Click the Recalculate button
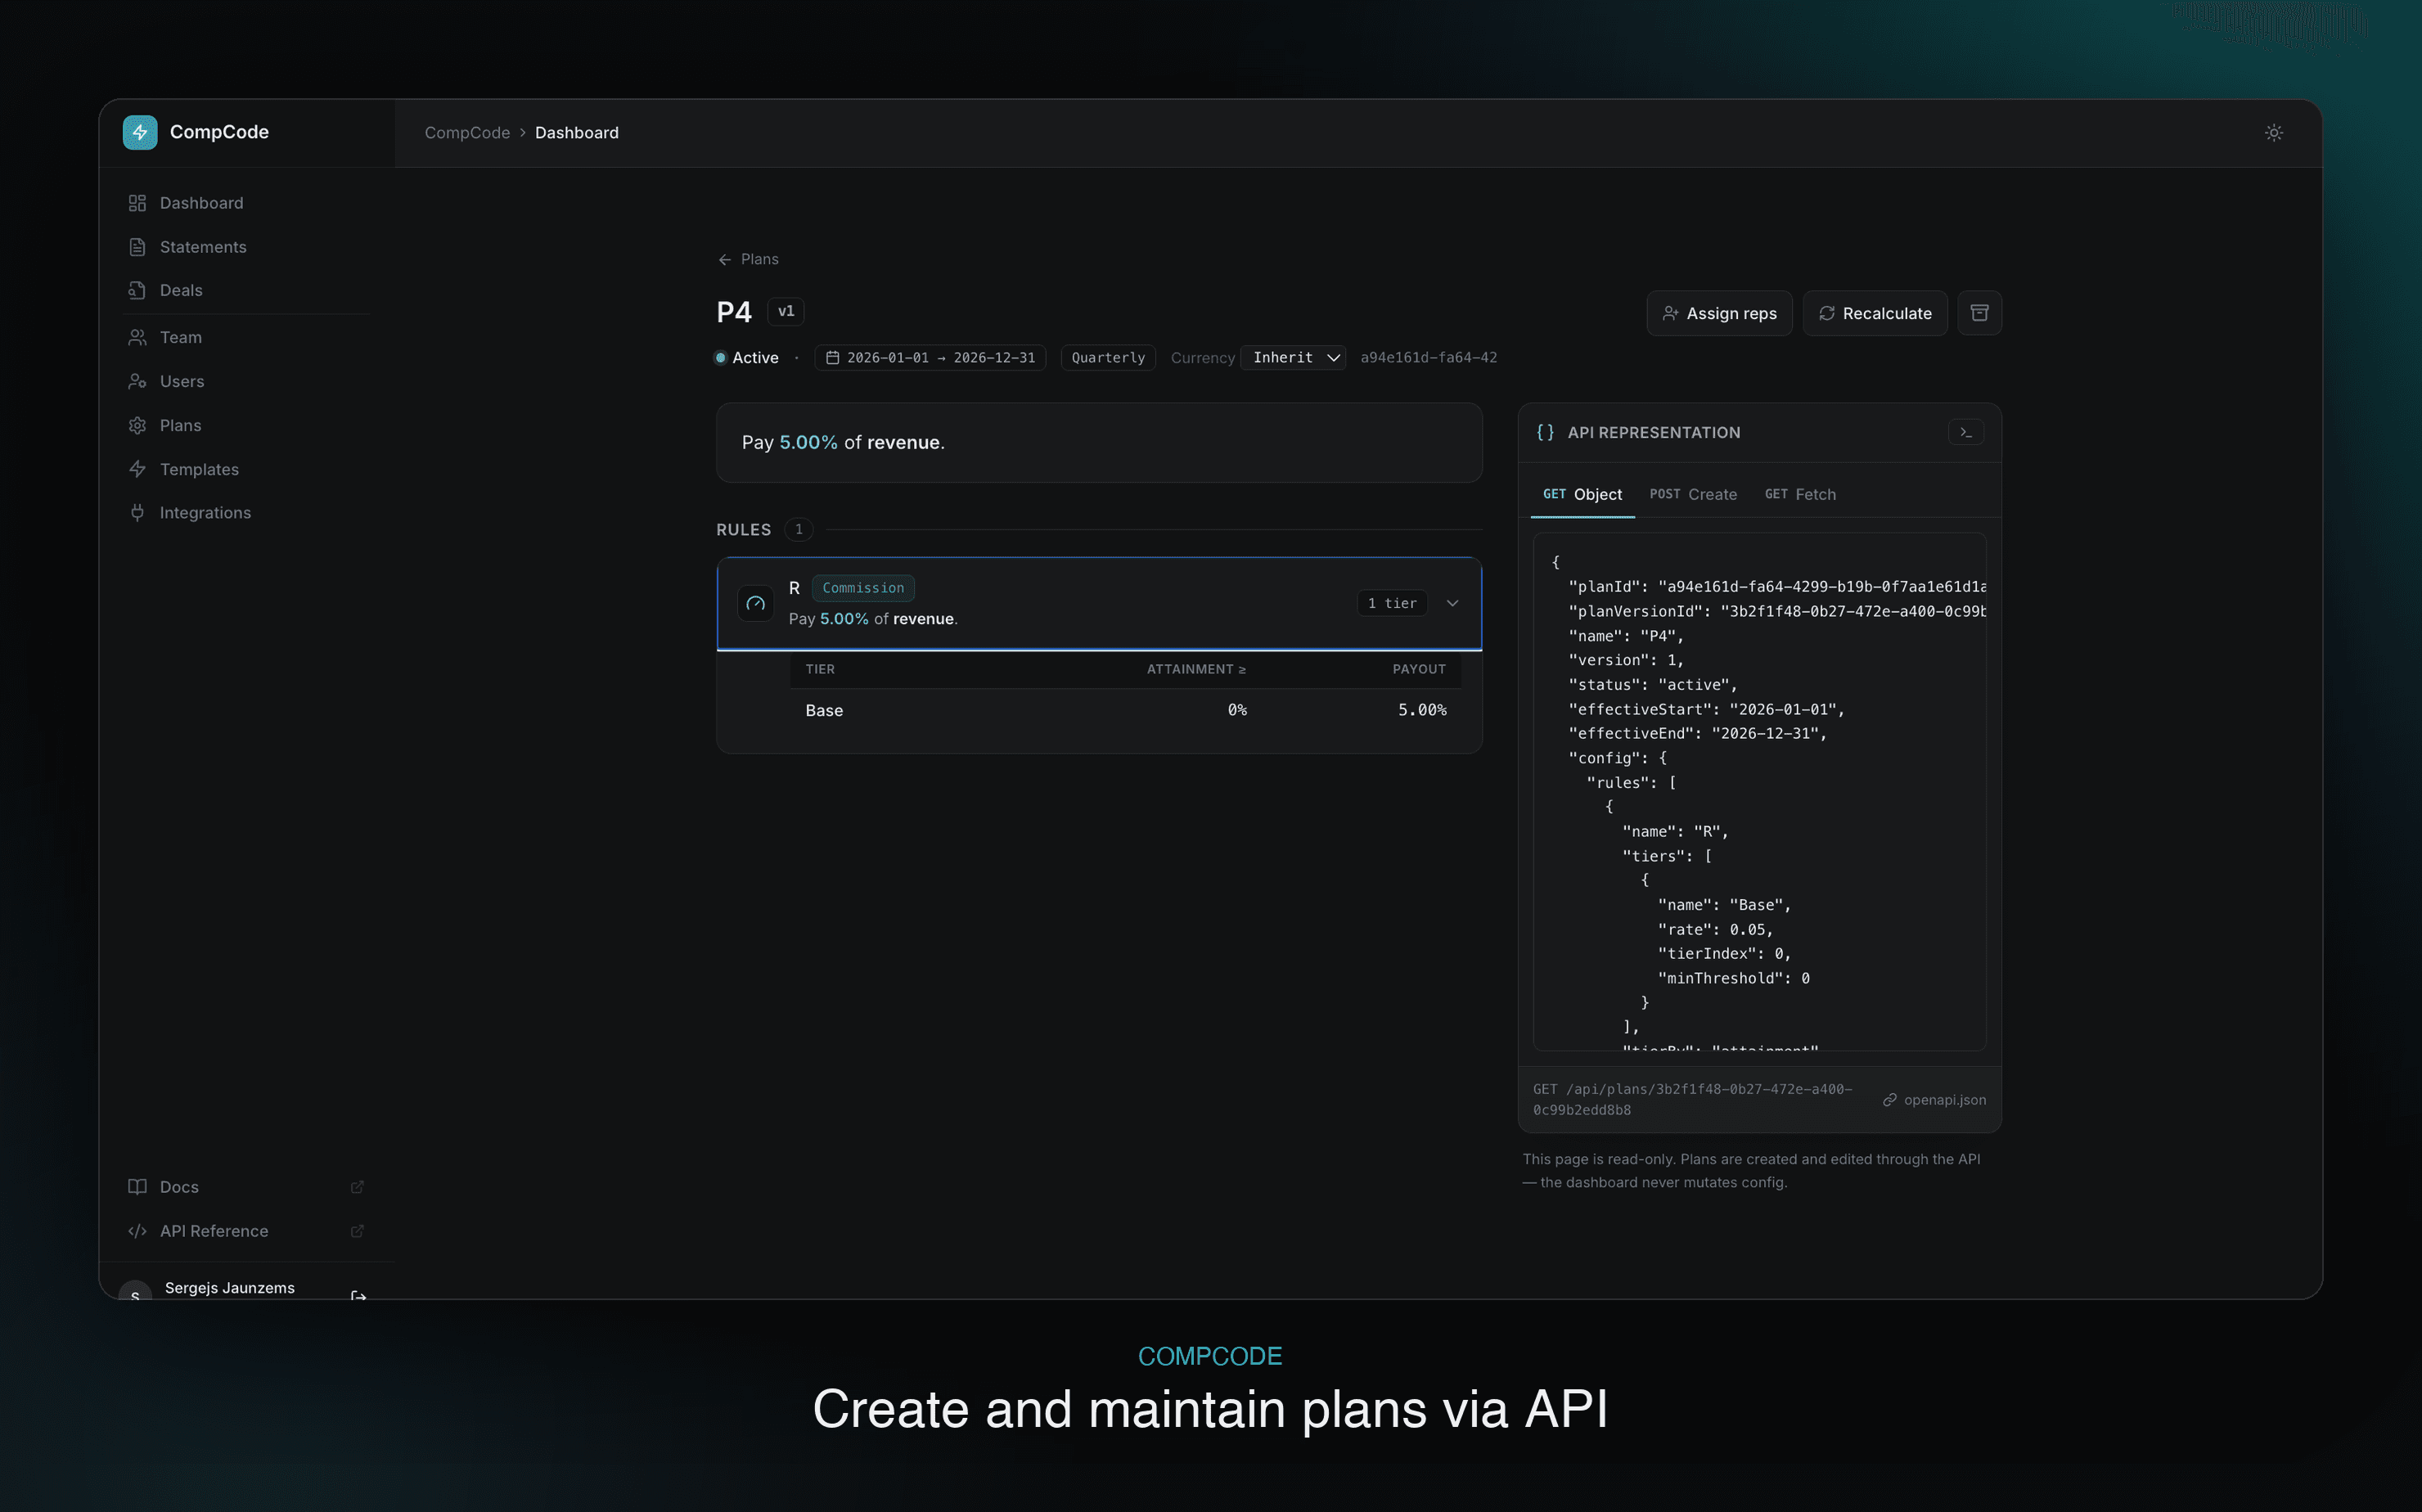The height and width of the screenshot is (1512, 2422). tap(1875, 313)
